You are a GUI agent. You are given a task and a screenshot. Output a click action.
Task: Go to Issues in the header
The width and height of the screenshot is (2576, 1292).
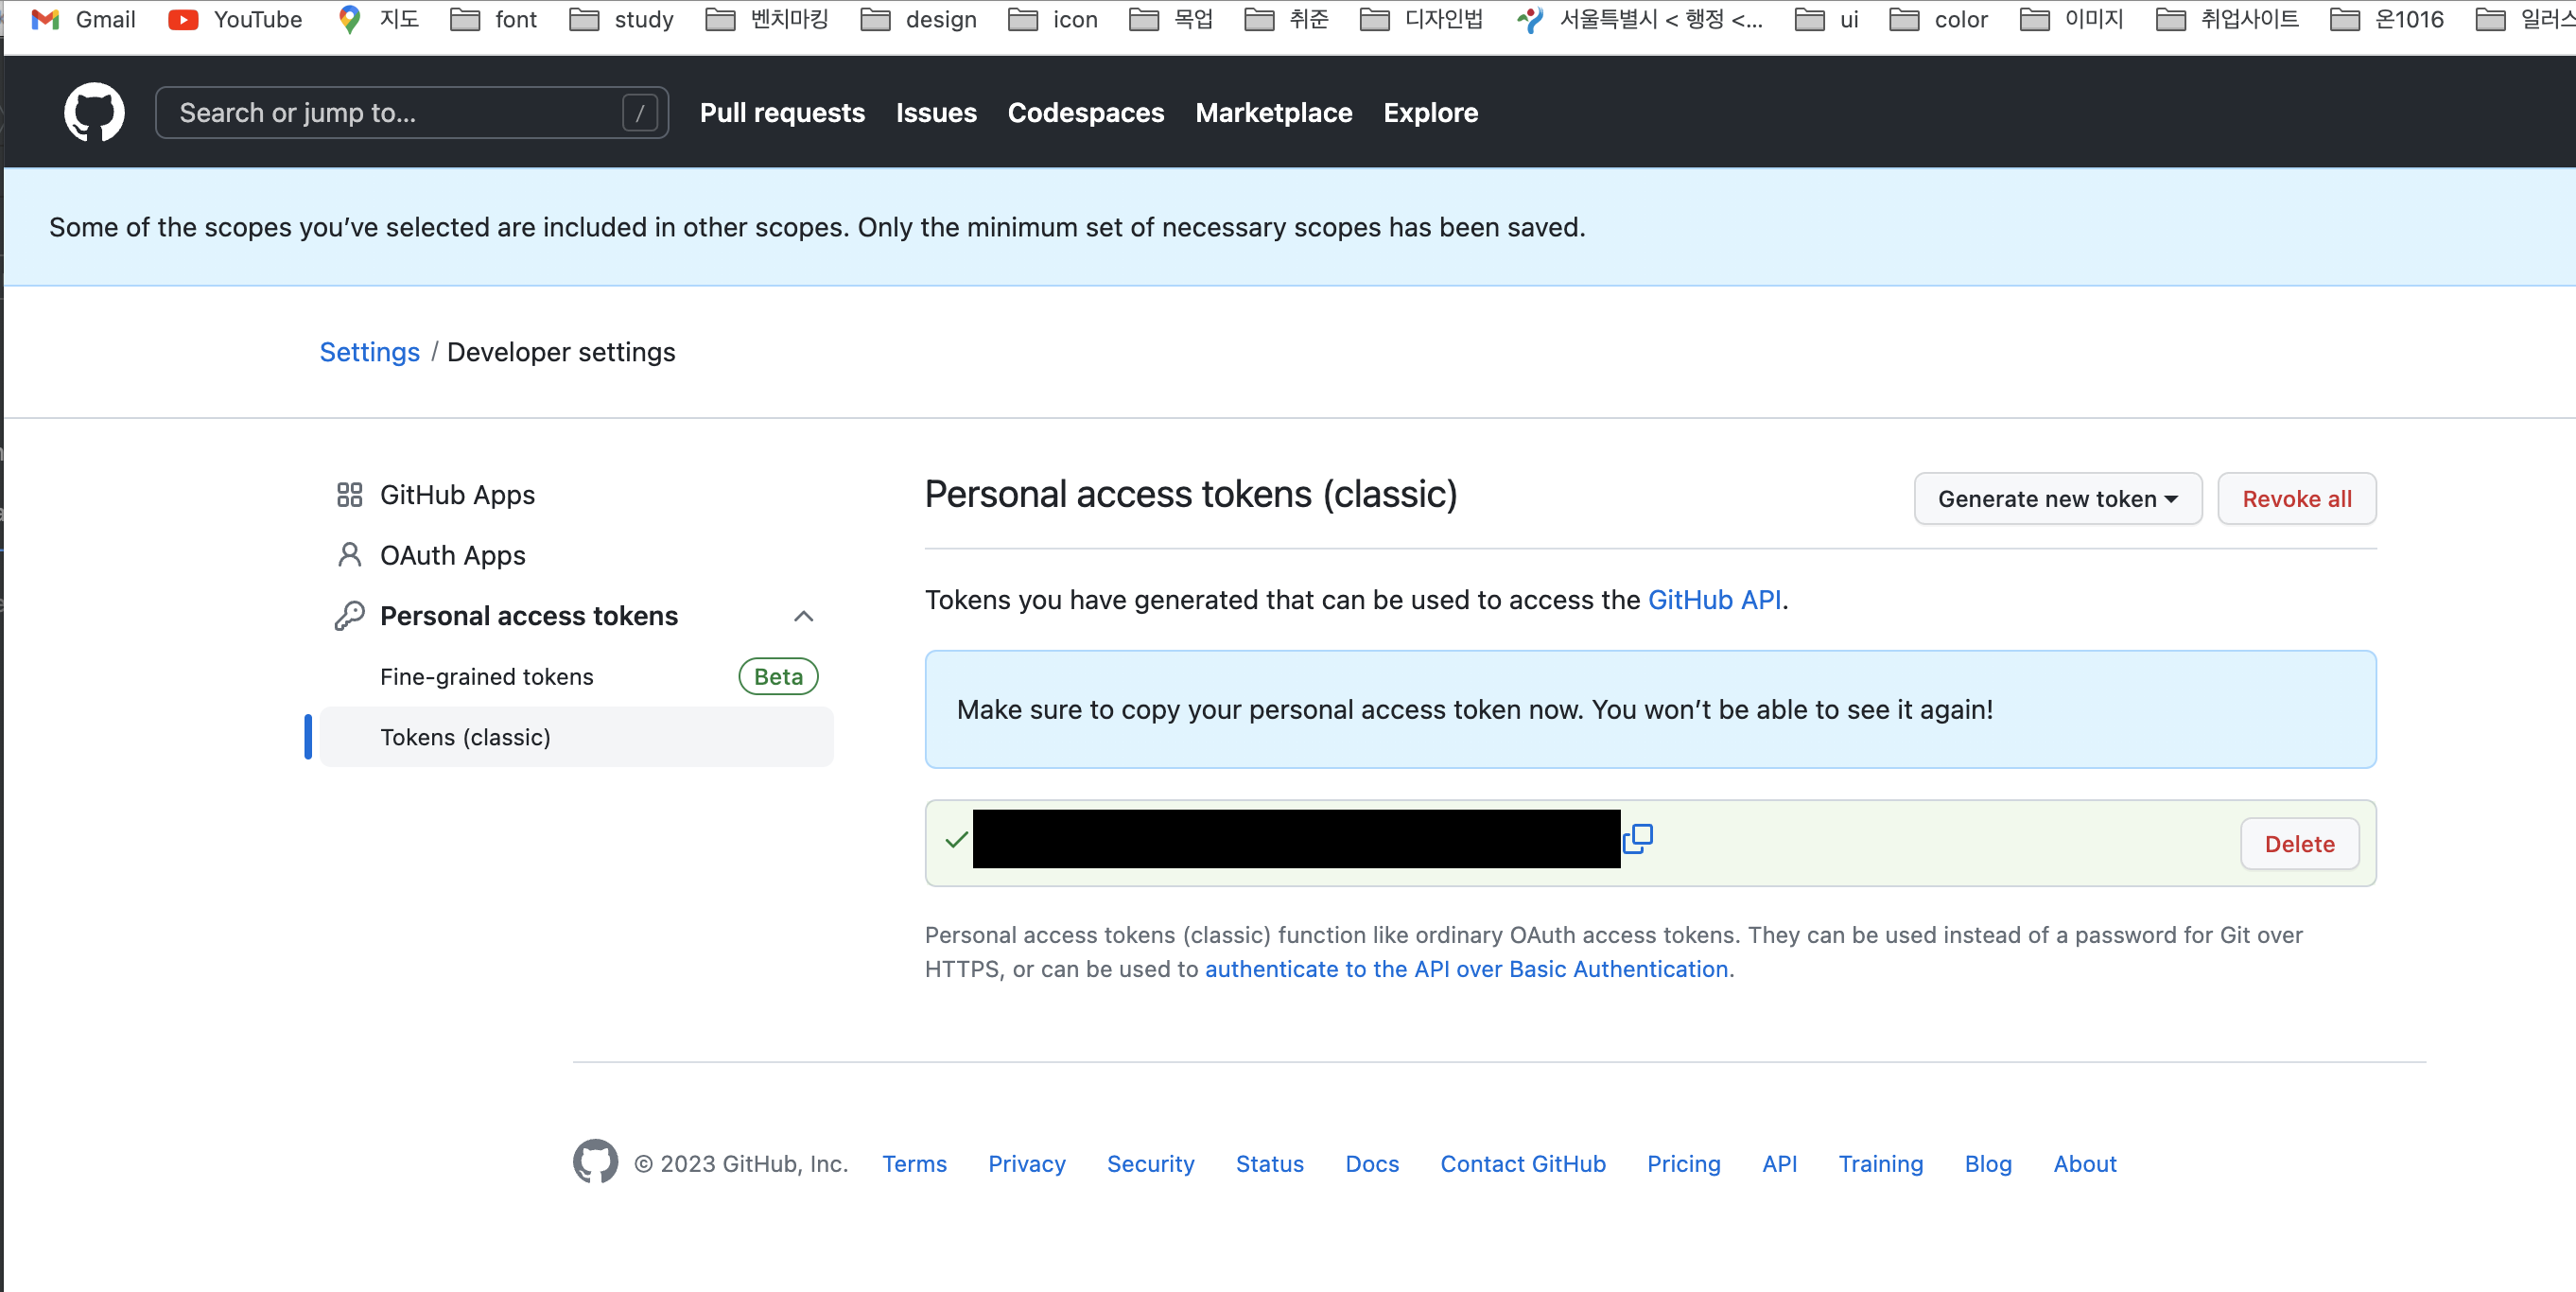click(936, 112)
